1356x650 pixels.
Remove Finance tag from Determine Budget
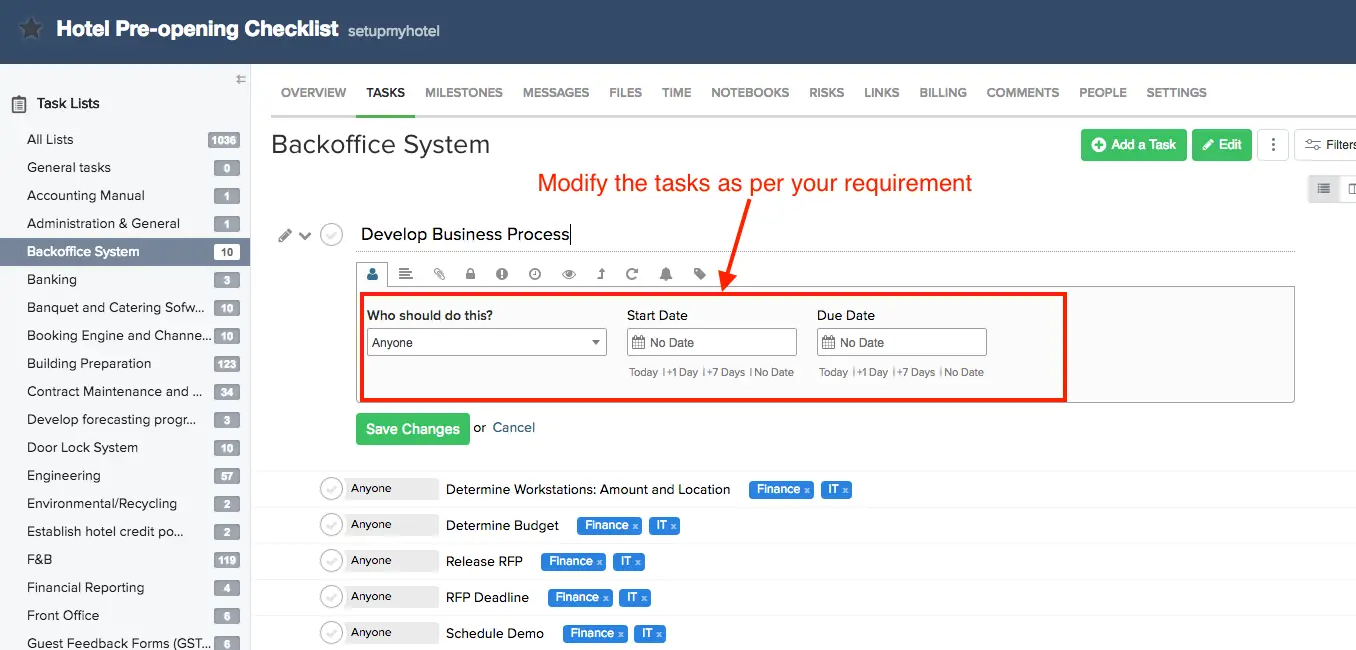[x=635, y=526]
